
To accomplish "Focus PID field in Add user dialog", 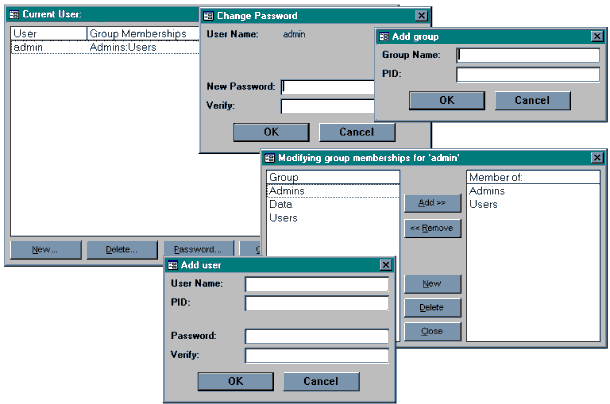I will pyautogui.click(x=317, y=303).
